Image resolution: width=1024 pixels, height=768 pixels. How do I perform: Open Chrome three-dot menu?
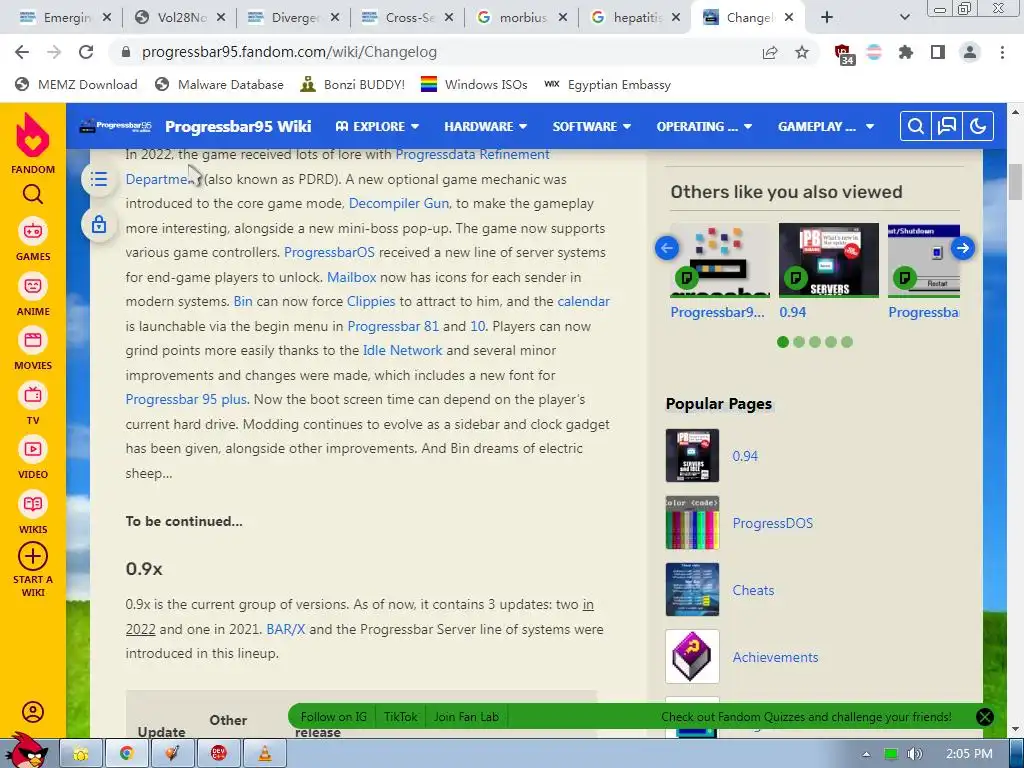pyautogui.click(x=1002, y=52)
